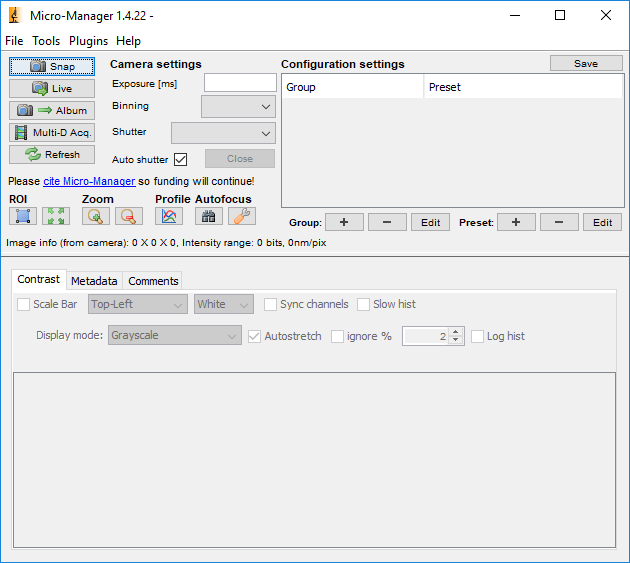Open the Plugins menu
Image resolution: width=630 pixels, height=563 pixels.
click(x=88, y=41)
